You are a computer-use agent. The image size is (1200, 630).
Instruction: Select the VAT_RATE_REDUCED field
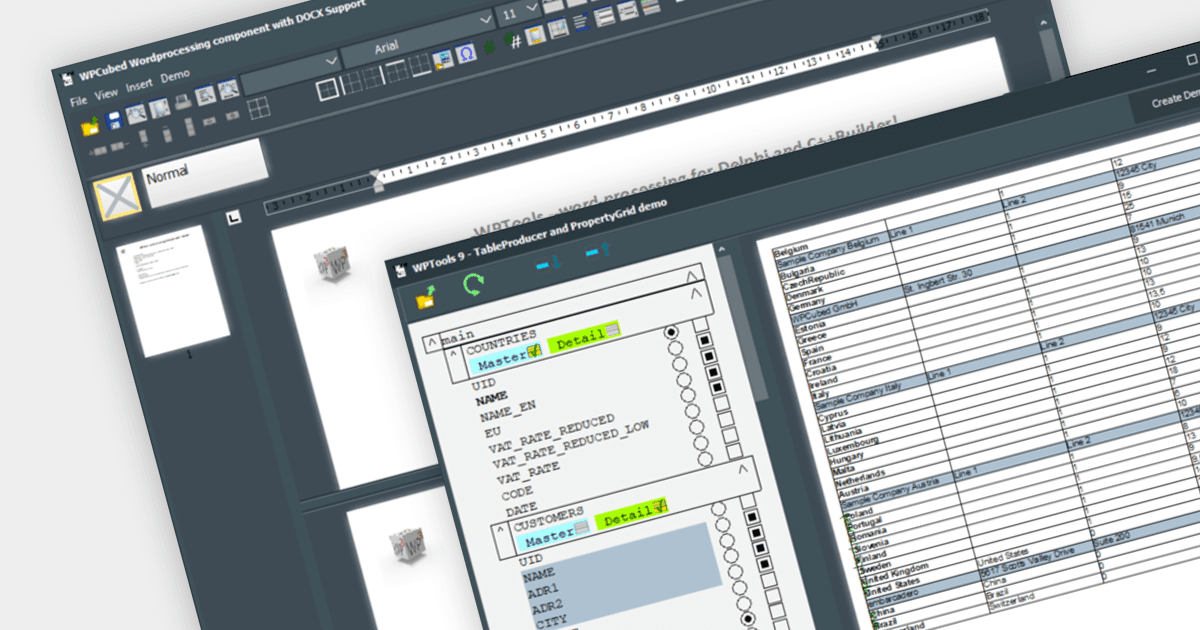click(552, 434)
